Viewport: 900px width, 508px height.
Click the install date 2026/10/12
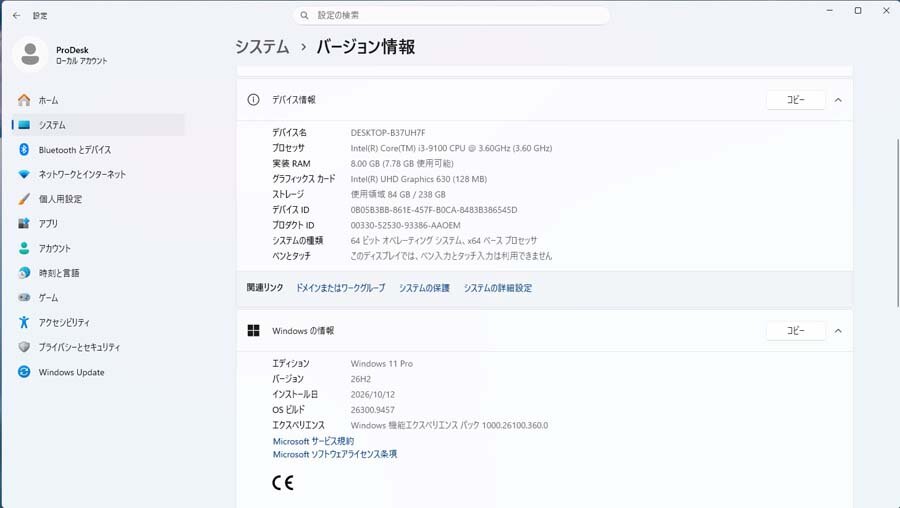pos(373,395)
